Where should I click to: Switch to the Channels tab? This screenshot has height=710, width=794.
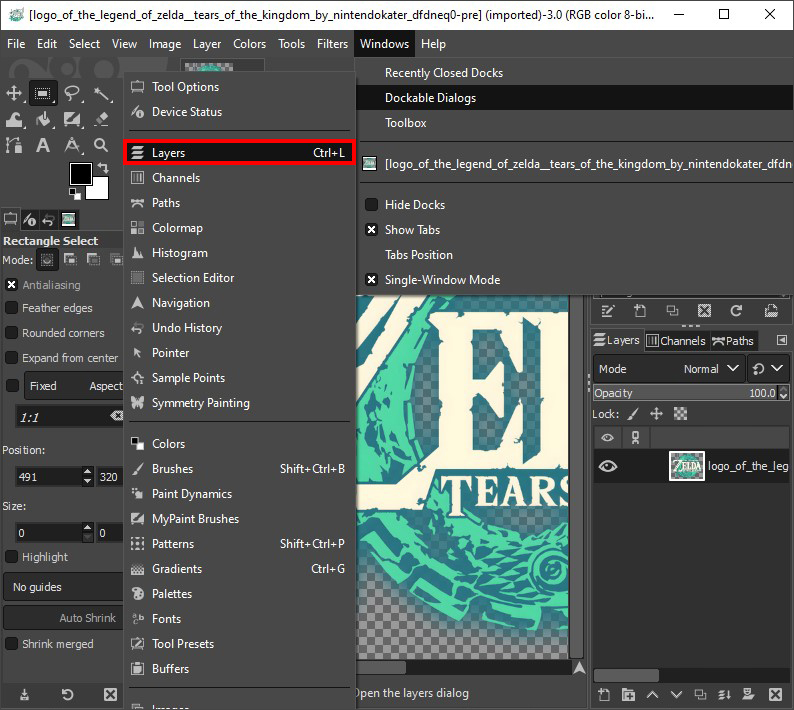coord(677,341)
